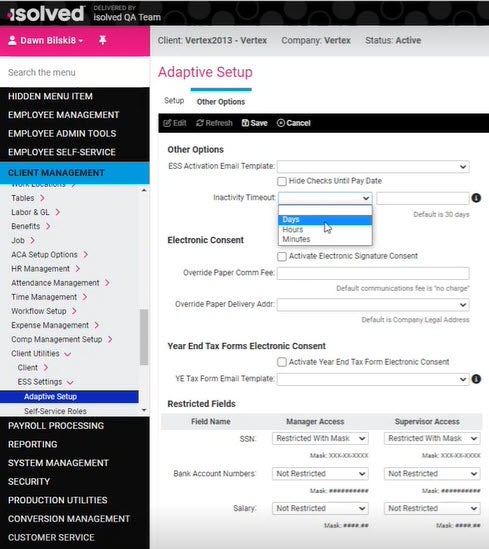
Task: Click the Edit toolbar button
Action: tap(175, 123)
